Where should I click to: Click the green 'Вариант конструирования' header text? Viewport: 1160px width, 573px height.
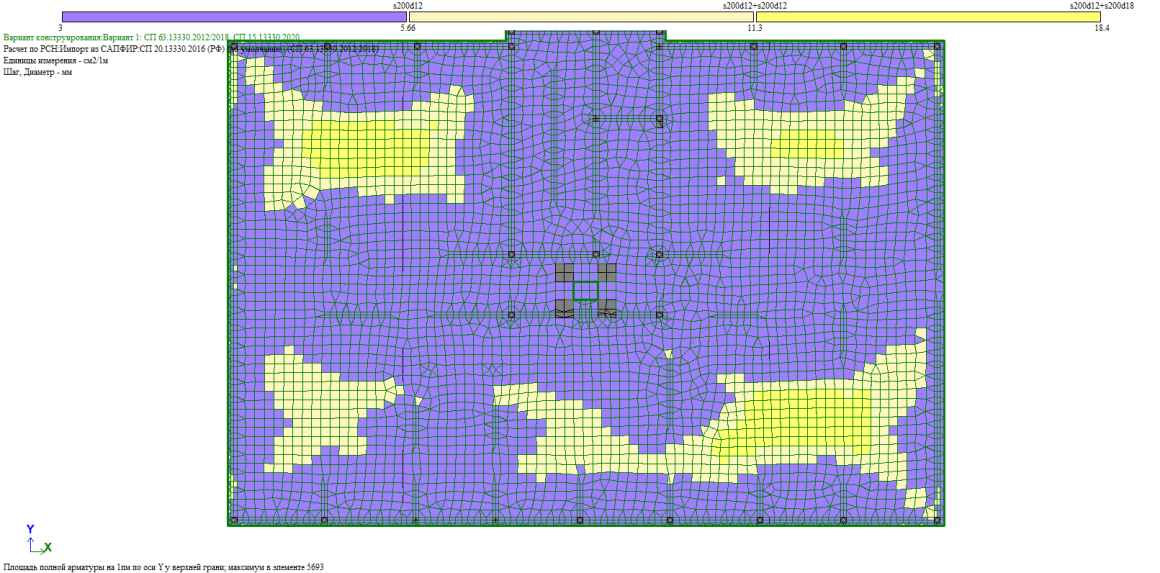[x=151, y=37]
